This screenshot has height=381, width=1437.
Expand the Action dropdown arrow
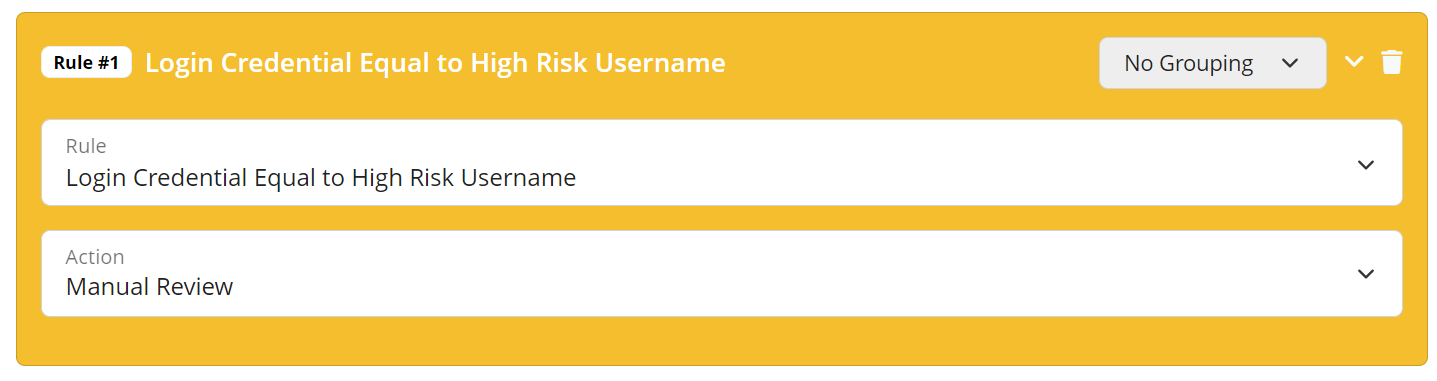click(x=1366, y=273)
